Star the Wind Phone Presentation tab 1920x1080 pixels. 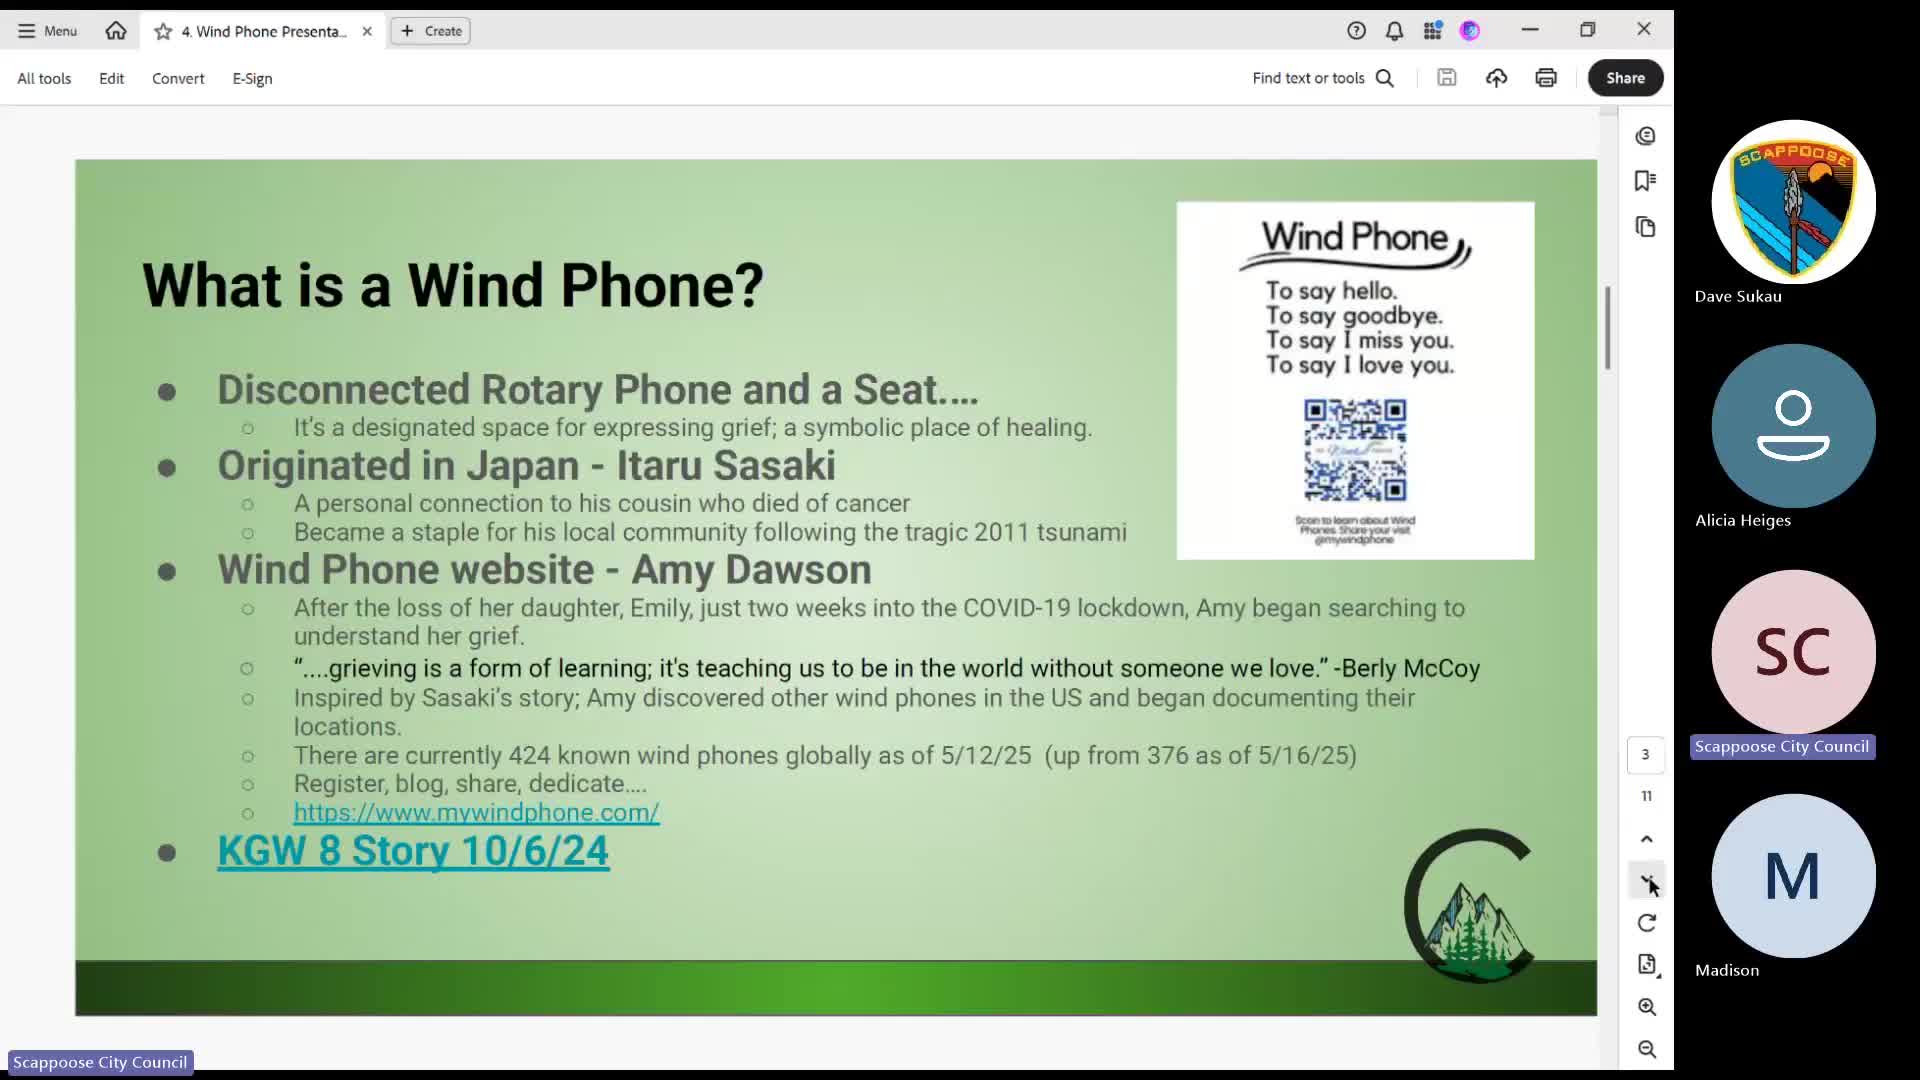(163, 32)
